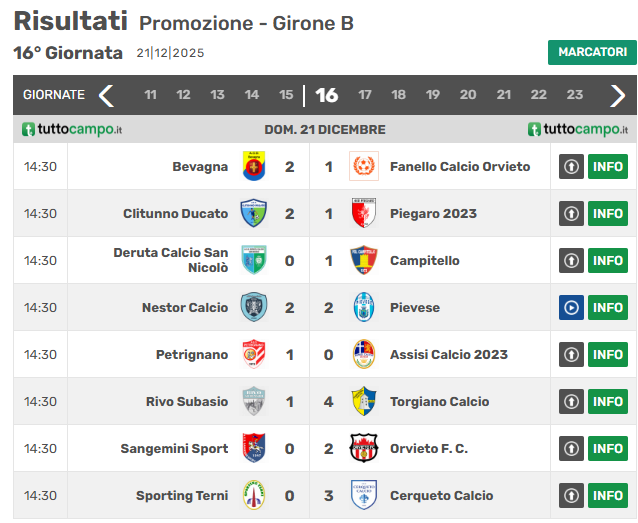The height and width of the screenshot is (523, 638).
Task: Go to next giornate with right arrow
Action: 617,95
